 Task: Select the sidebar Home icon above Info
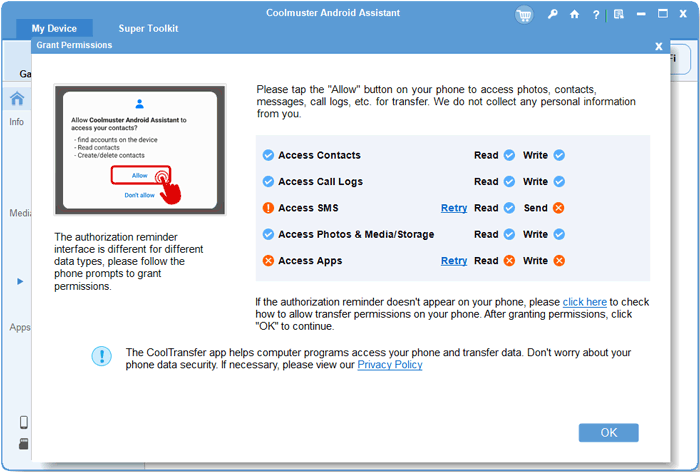[x=17, y=98]
